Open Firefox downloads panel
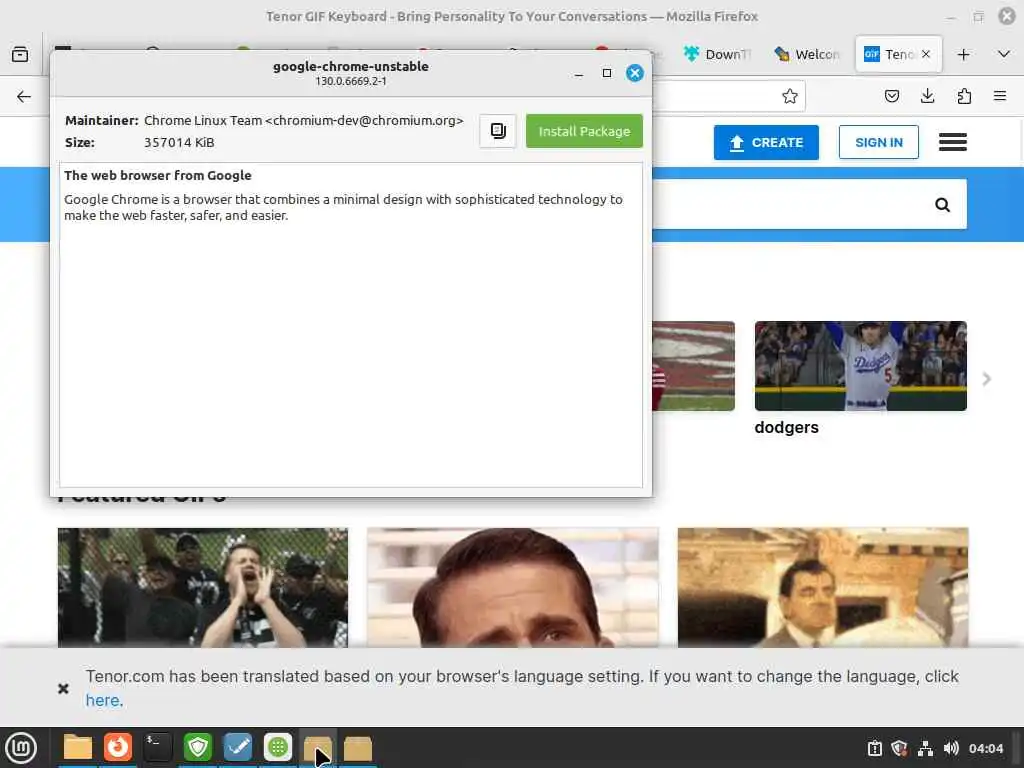The width and height of the screenshot is (1024, 768). tap(927, 97)
